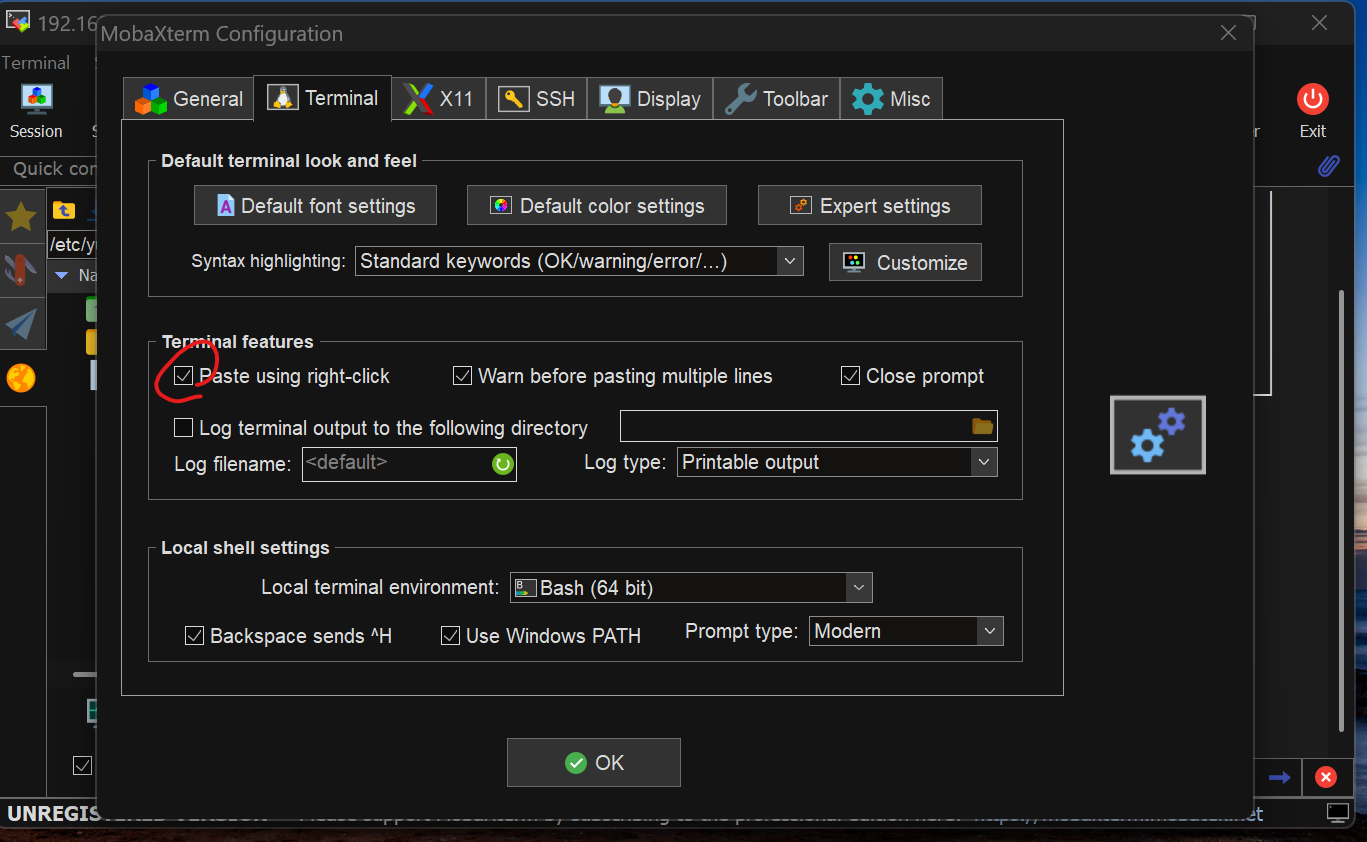Open the General configuration tab

(188, 99)
